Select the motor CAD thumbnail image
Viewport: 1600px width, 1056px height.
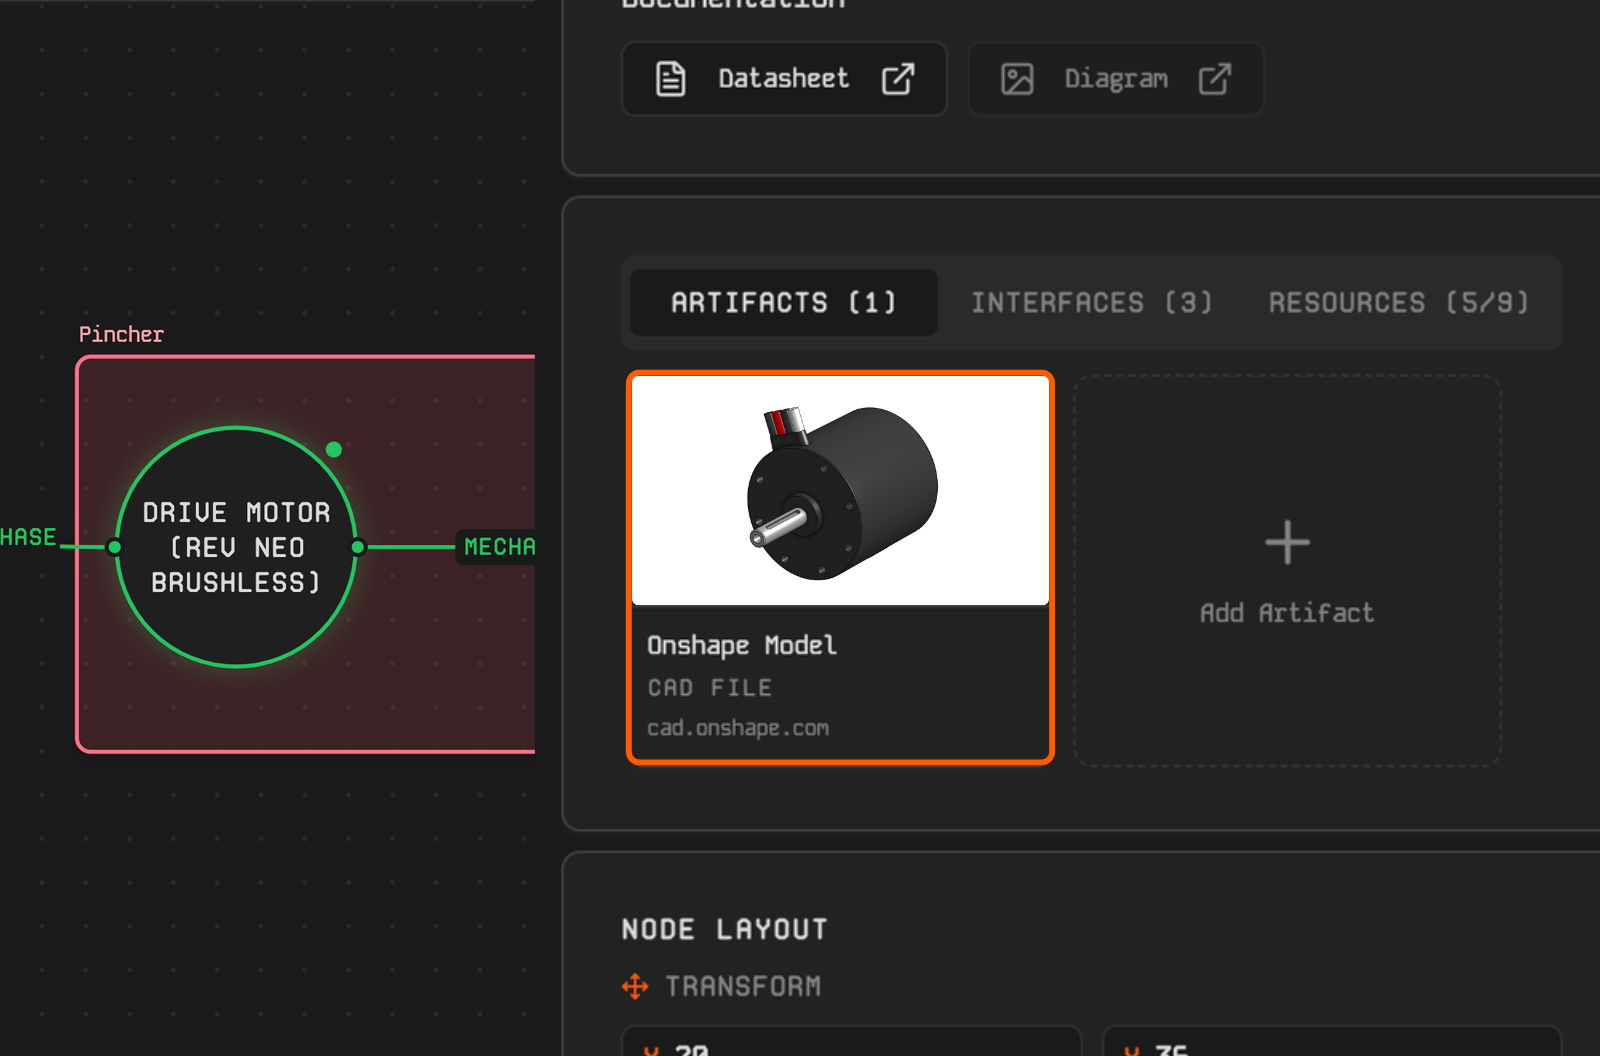click(840, 490)
